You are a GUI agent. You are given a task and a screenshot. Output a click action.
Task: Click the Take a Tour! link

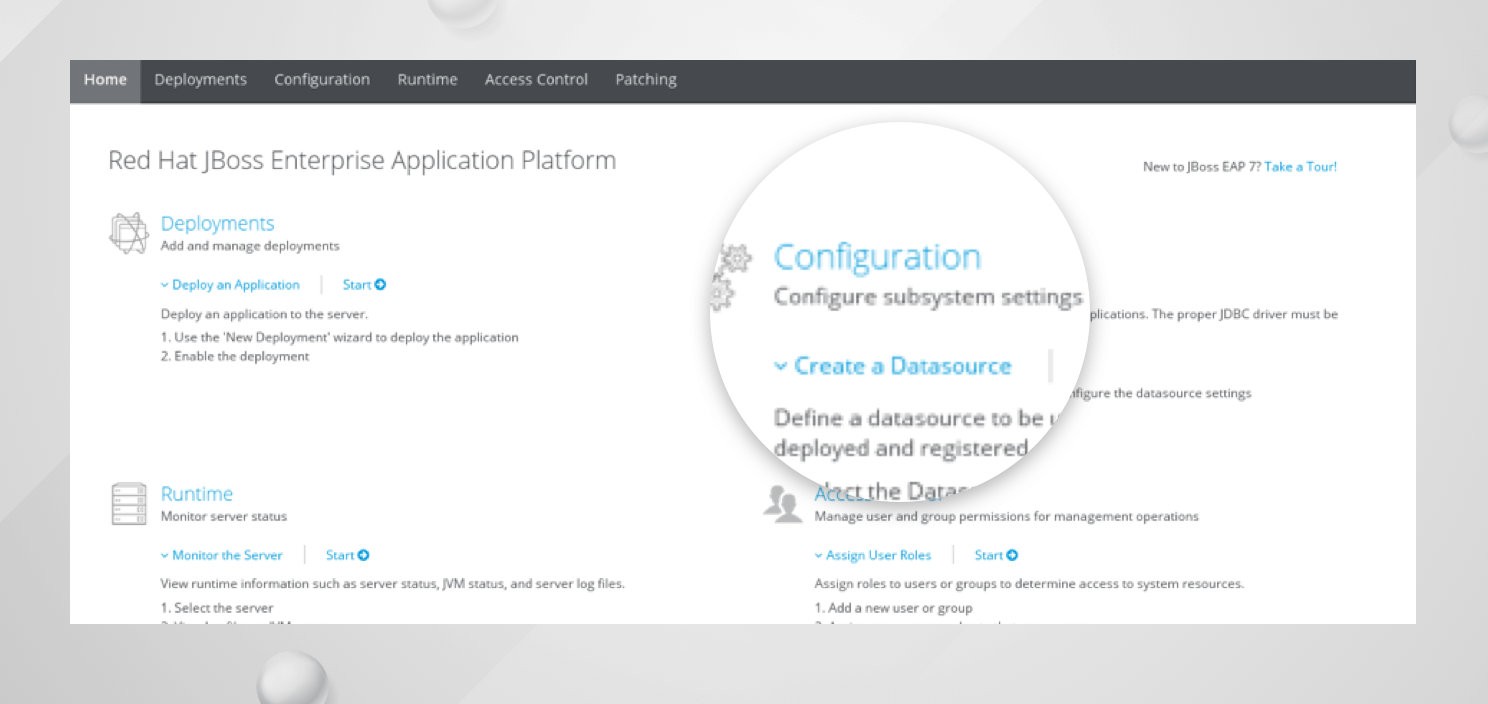tap(1300, 167)
